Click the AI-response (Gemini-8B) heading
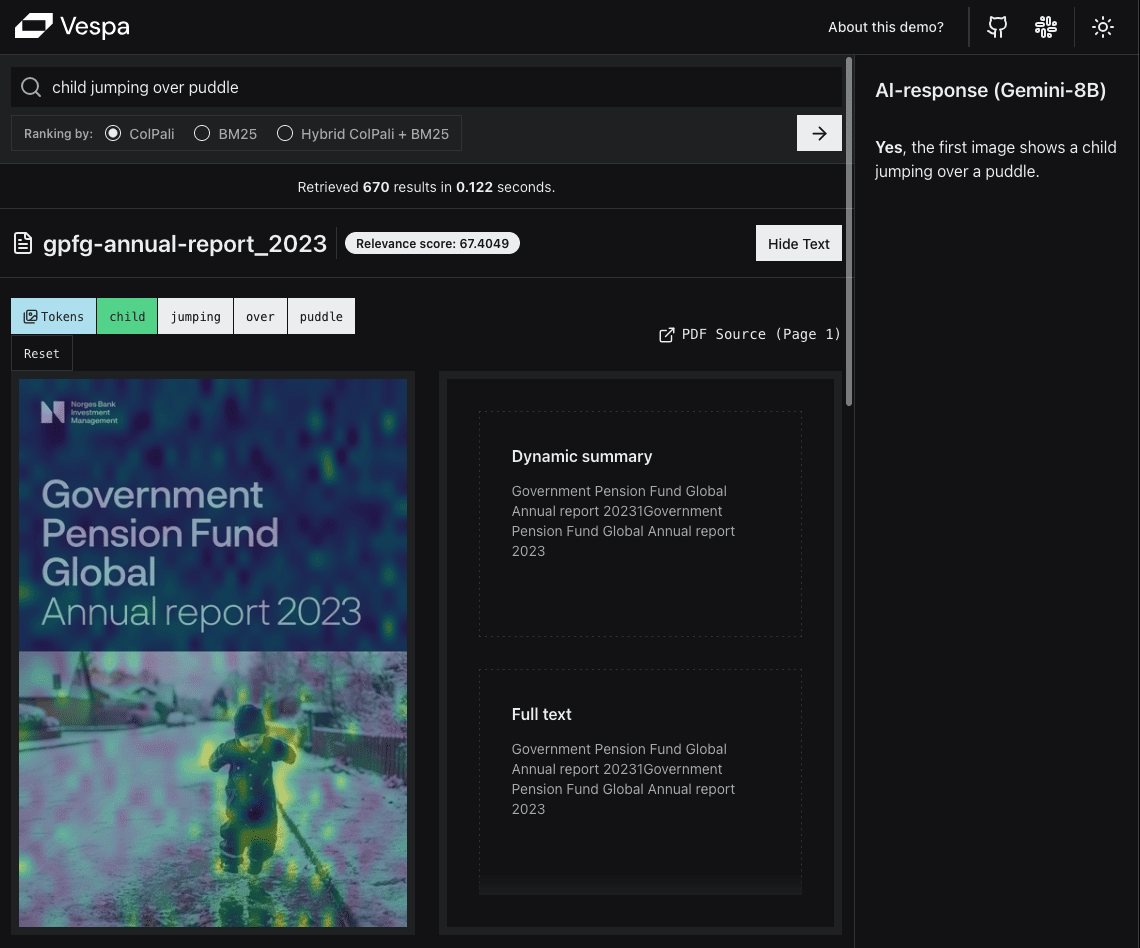Screen dimensions: 1140x948 pos(990,90)
